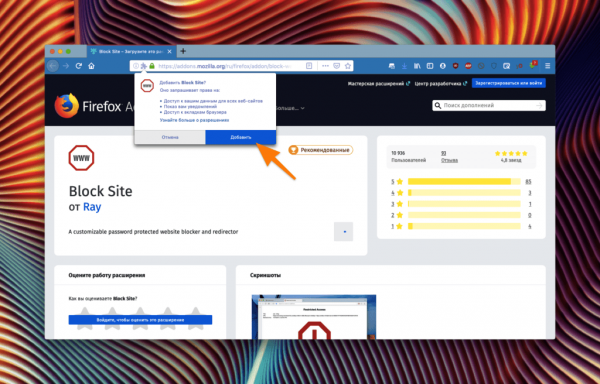600x384 pixels.
Task: Click the Рекомендованные badge
Action: pyautogui.click(x=320, y=150)
